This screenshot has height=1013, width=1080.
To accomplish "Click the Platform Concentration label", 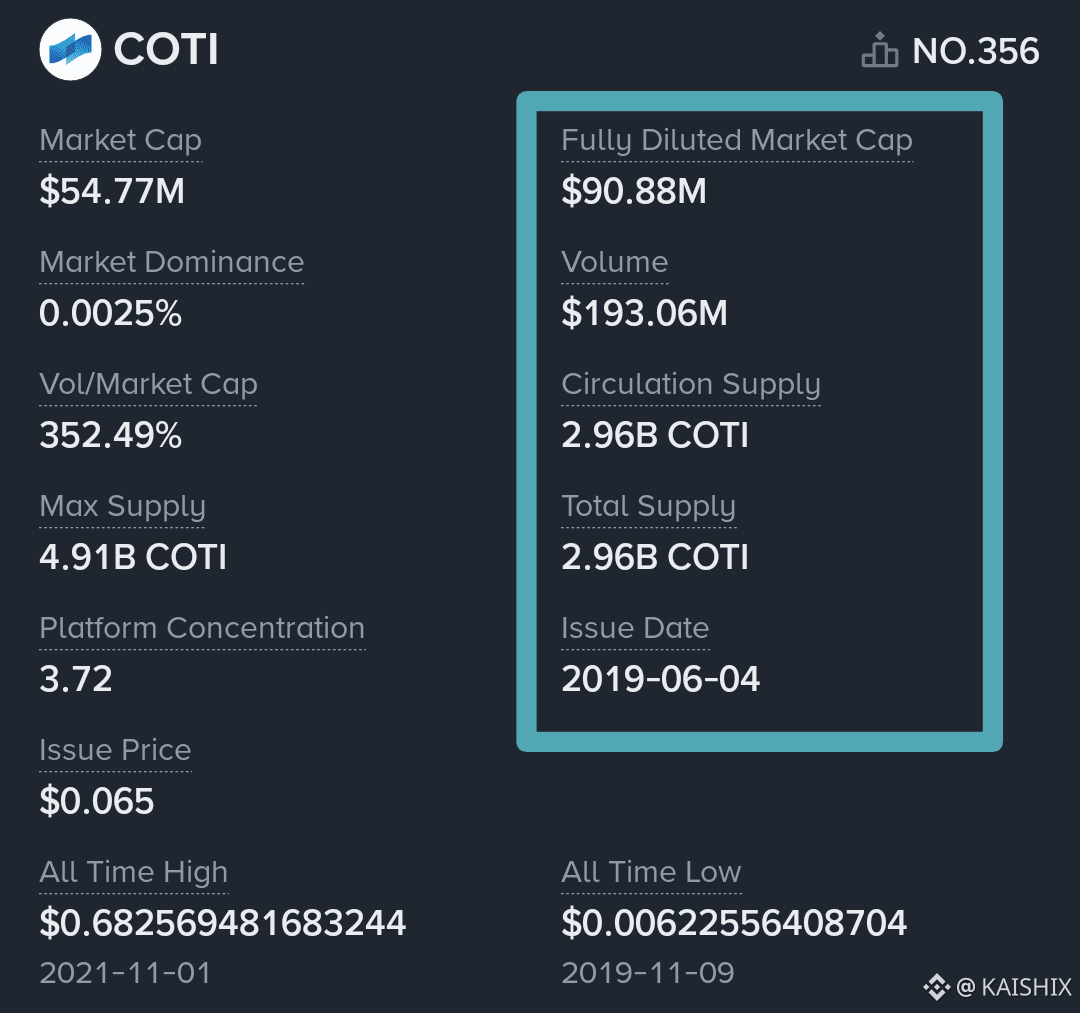I will point(202,628).
